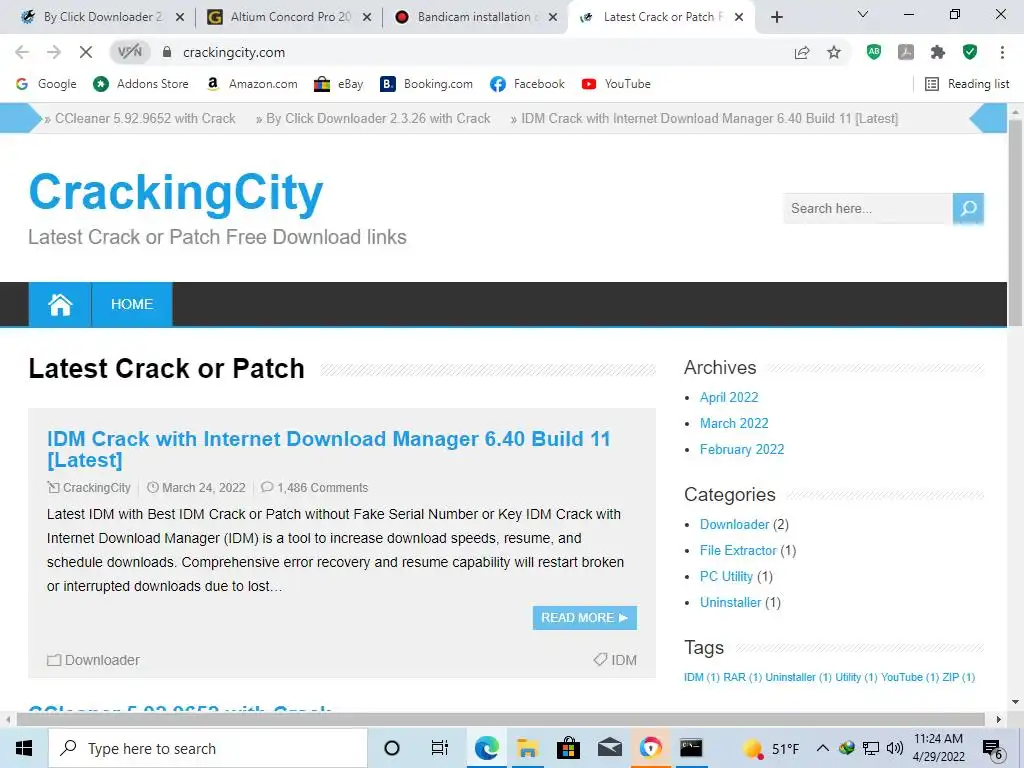Screen dimensions: 1024x768
Task: Open the Windows Start menu
Action: pos(24,748)
